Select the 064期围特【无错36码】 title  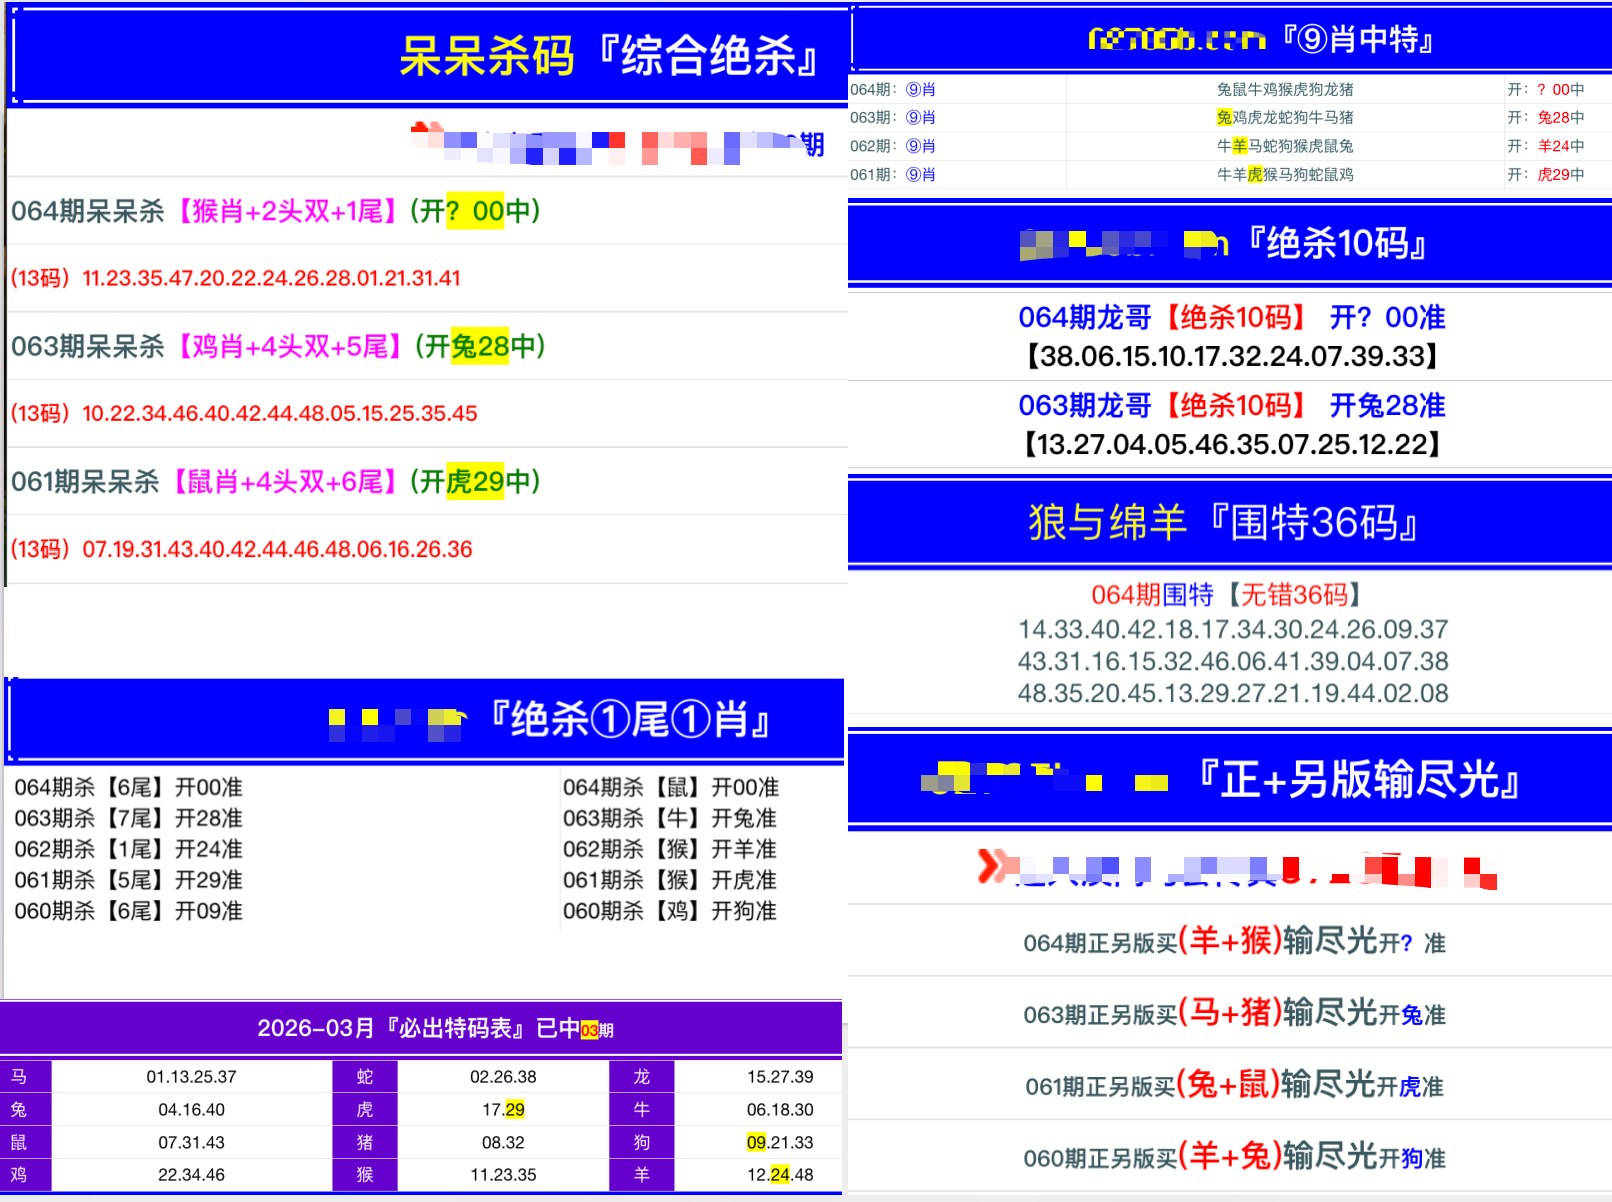(x=1226, y=595)
